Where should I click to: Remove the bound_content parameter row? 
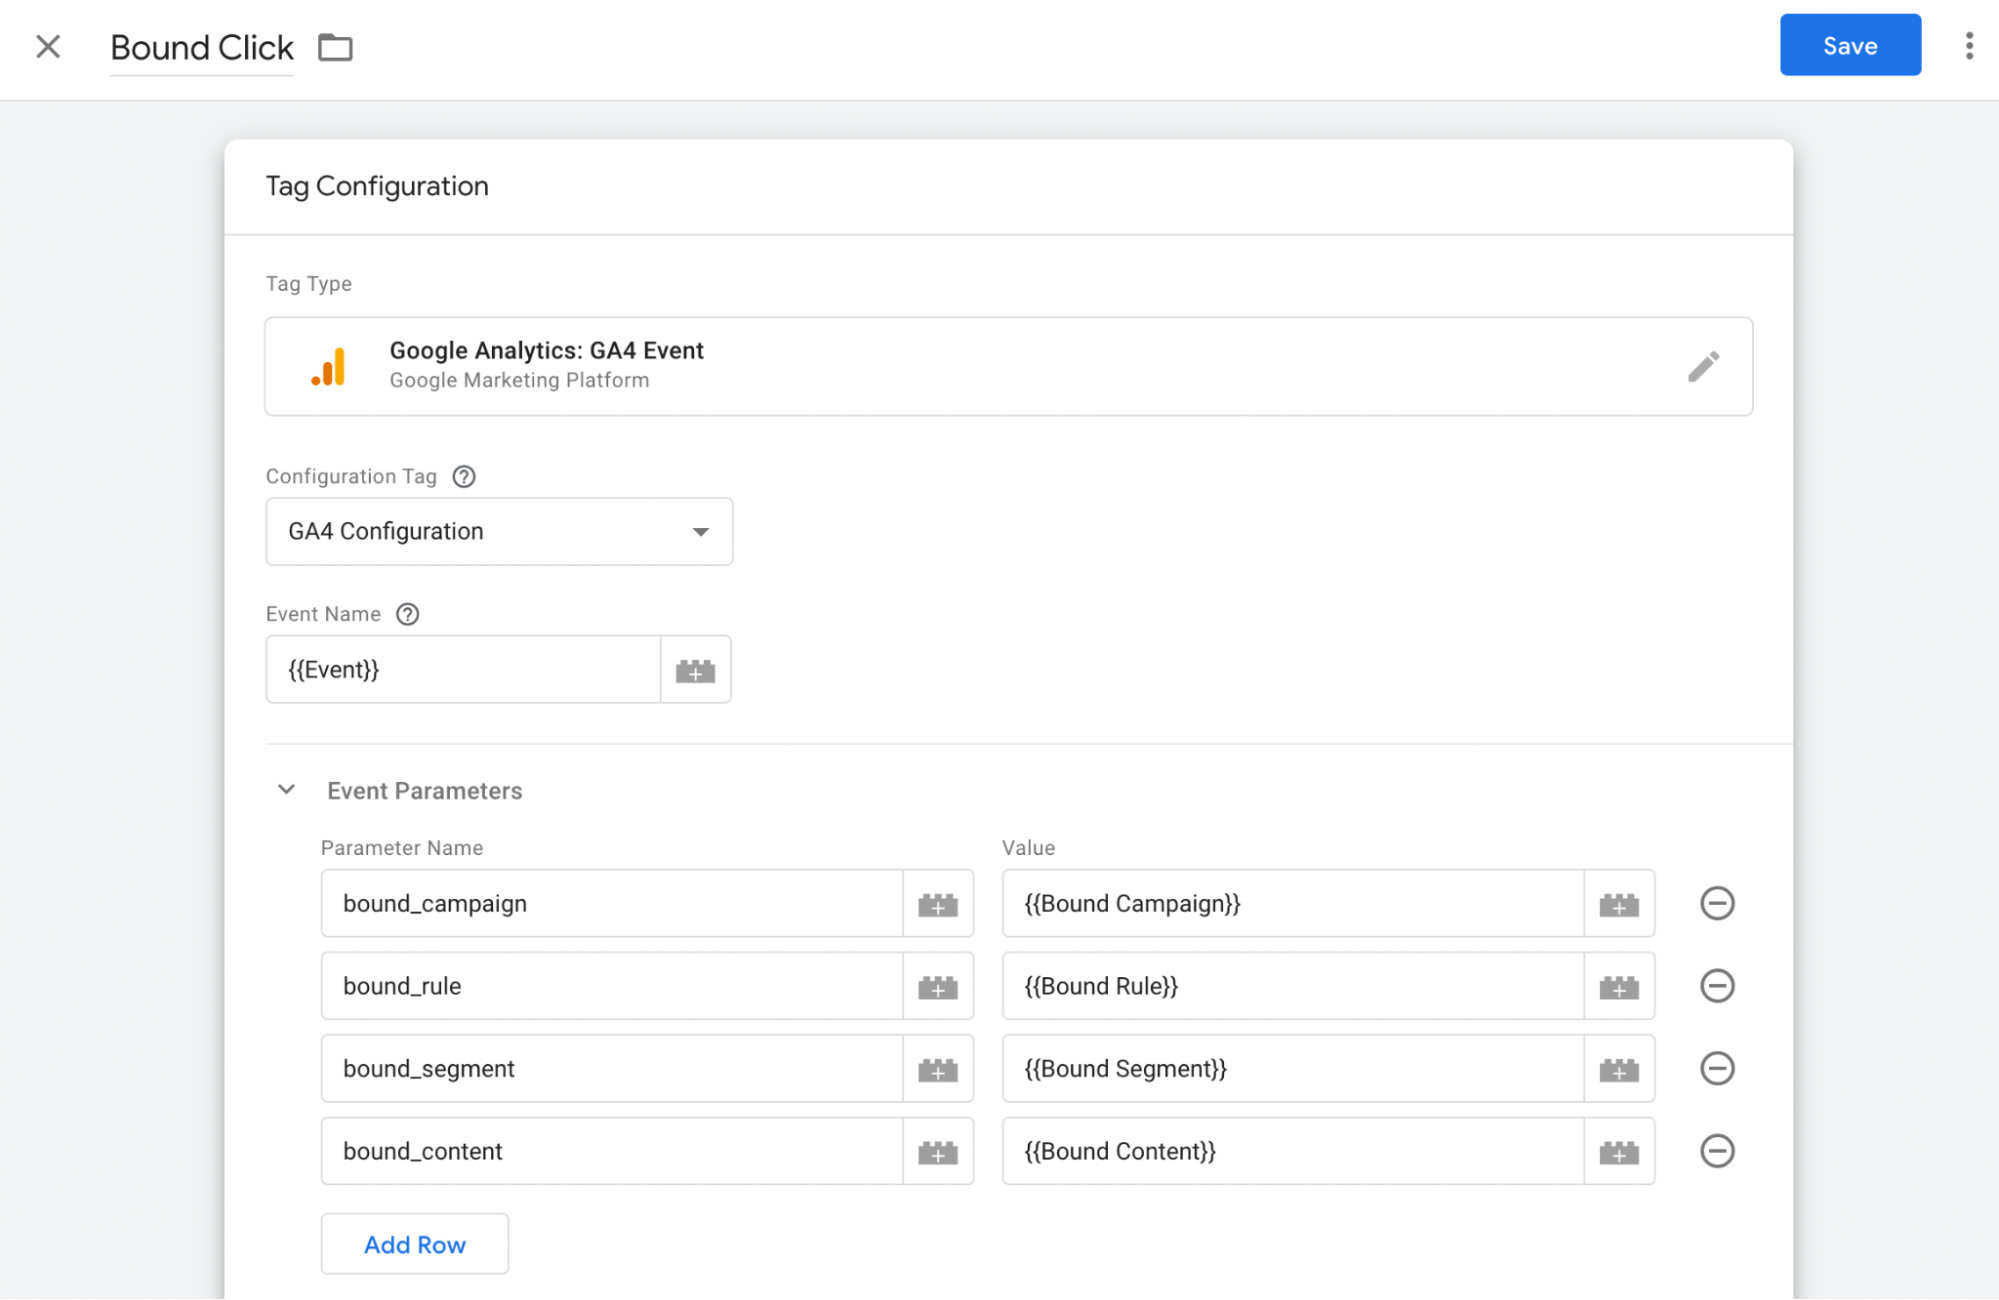click(x=1717, y=1152)
